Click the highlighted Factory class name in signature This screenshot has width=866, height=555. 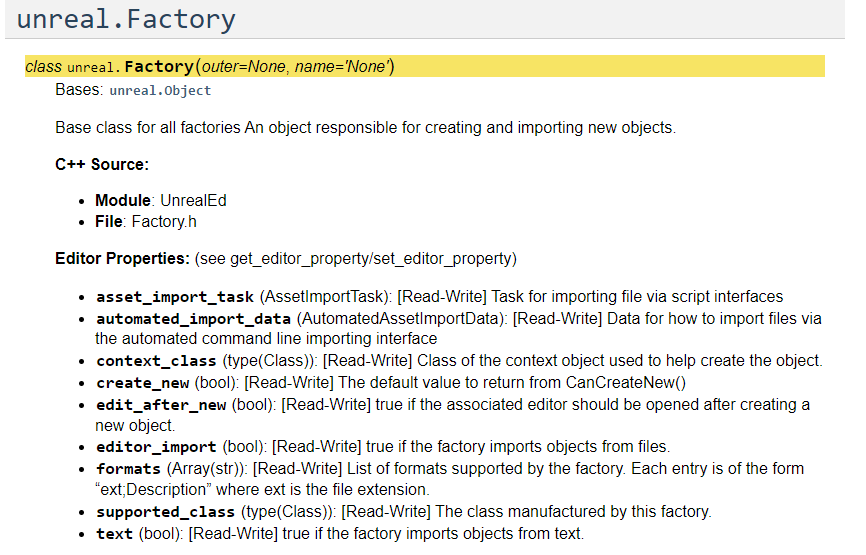(159, 67)
